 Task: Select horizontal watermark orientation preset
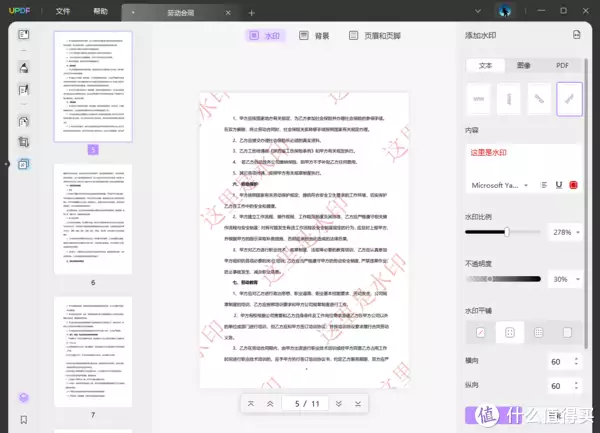click(x=478, y=99)
